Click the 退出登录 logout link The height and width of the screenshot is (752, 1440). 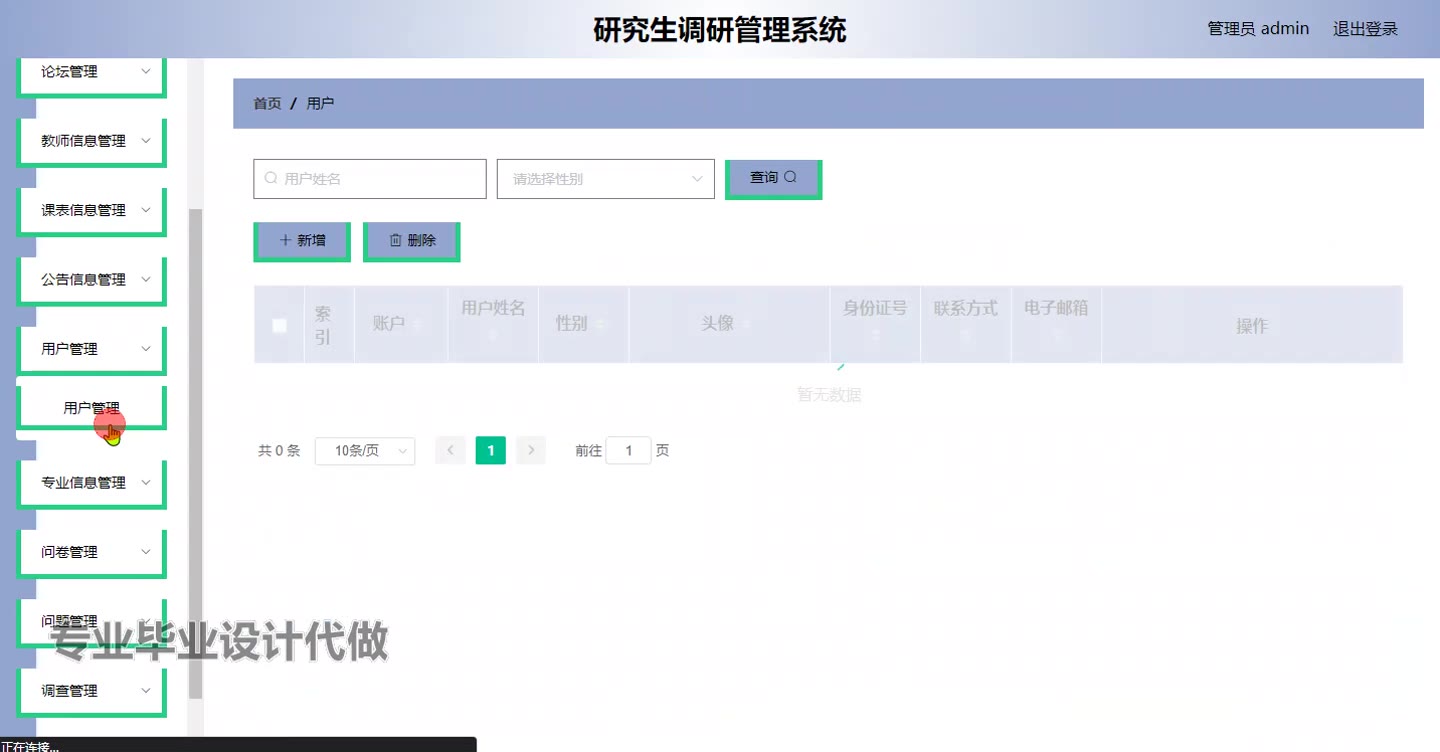(1365, 29)
